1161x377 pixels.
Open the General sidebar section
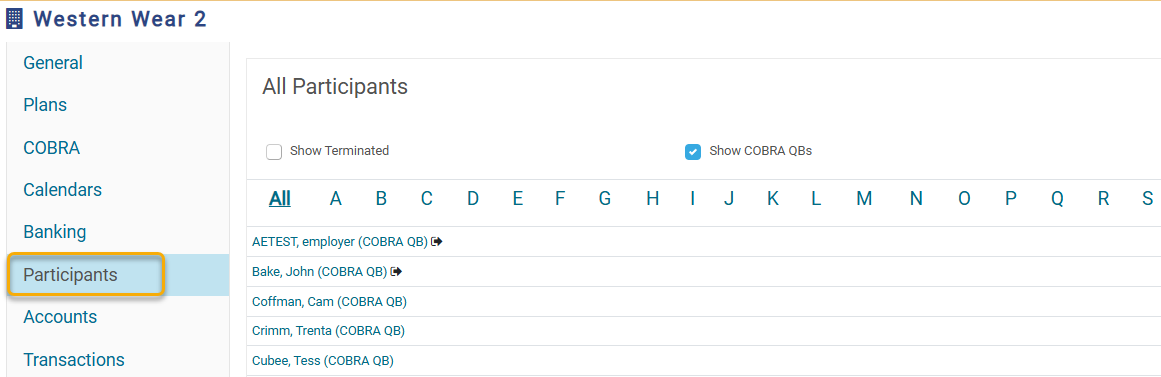pos(53,63)
